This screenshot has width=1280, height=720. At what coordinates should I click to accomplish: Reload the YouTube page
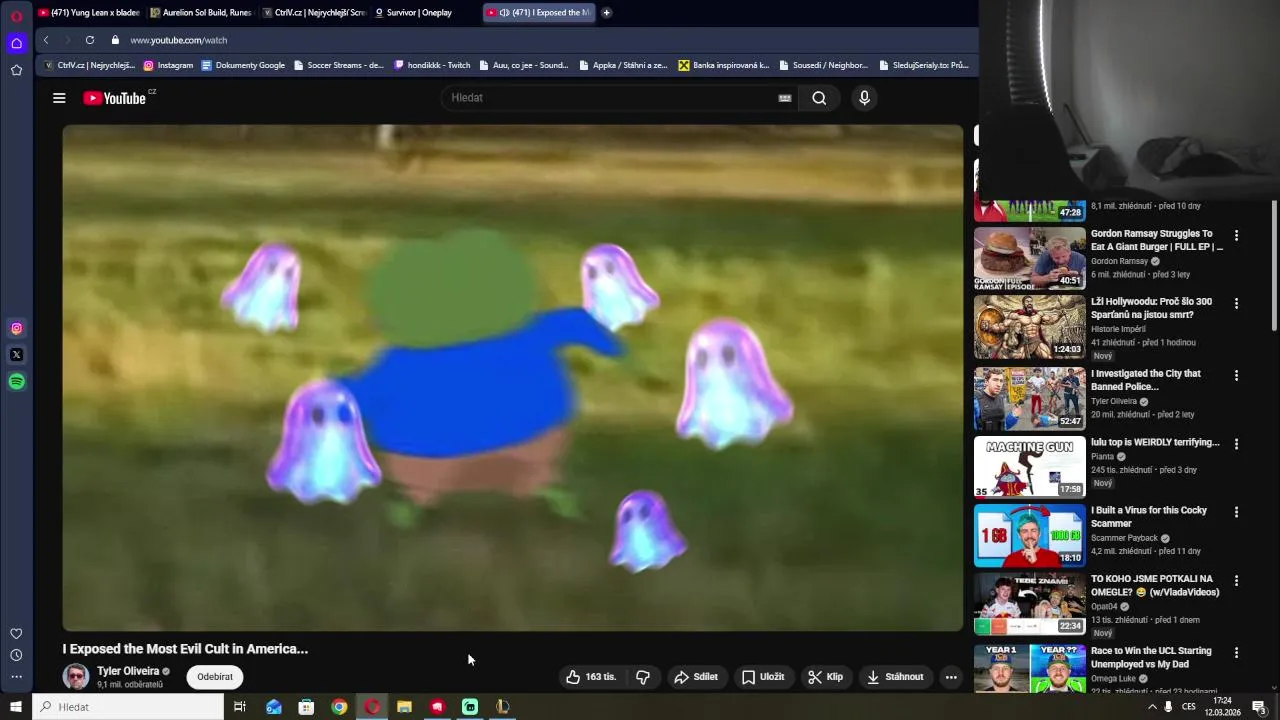90,40
